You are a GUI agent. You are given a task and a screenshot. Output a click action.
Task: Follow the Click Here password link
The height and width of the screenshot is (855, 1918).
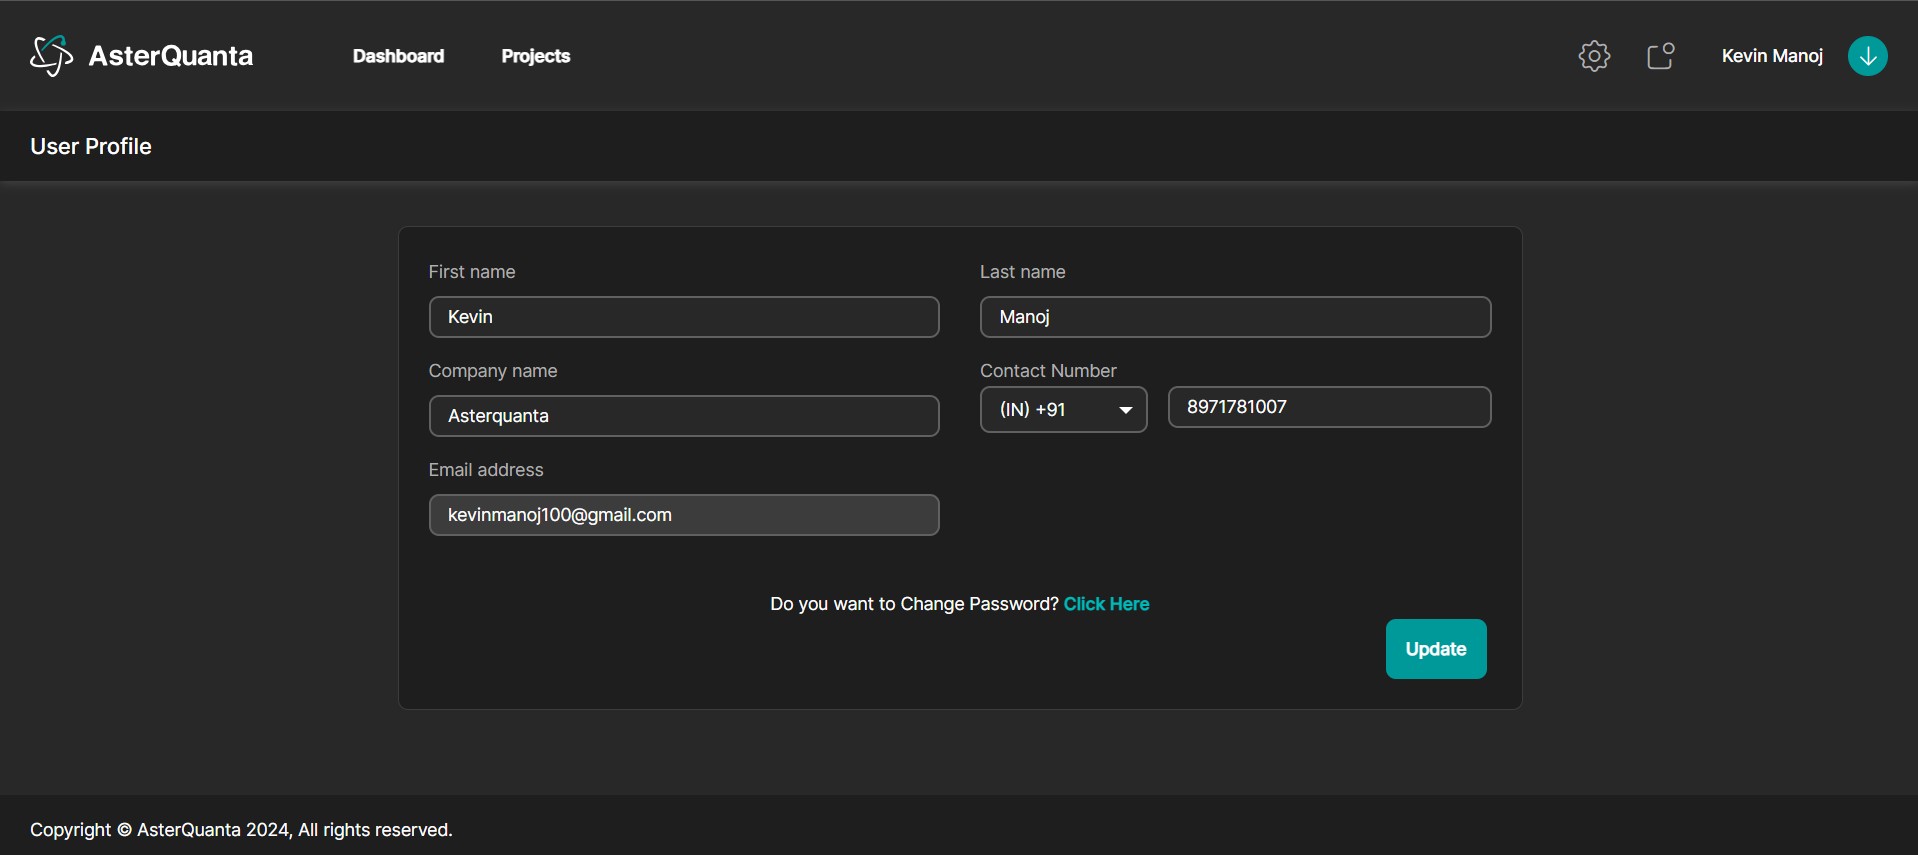[x=1106, y=604]
